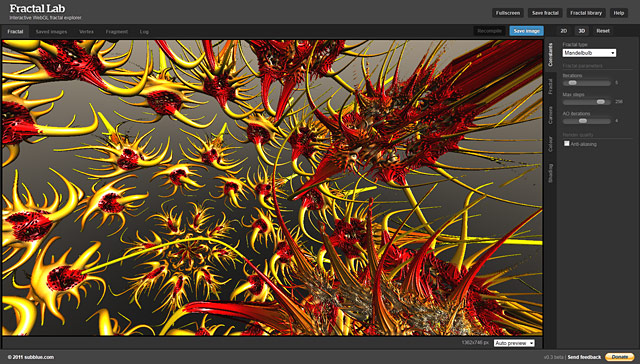Open the Help button
Screen dimensions: 640x364
(619, 13)
